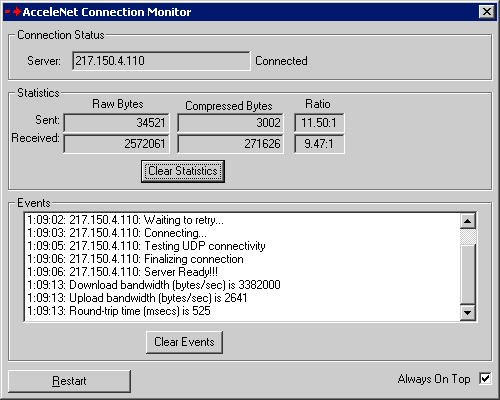
Task: Click the events list scroll up arrow
Action: click(x=467, y=221)
